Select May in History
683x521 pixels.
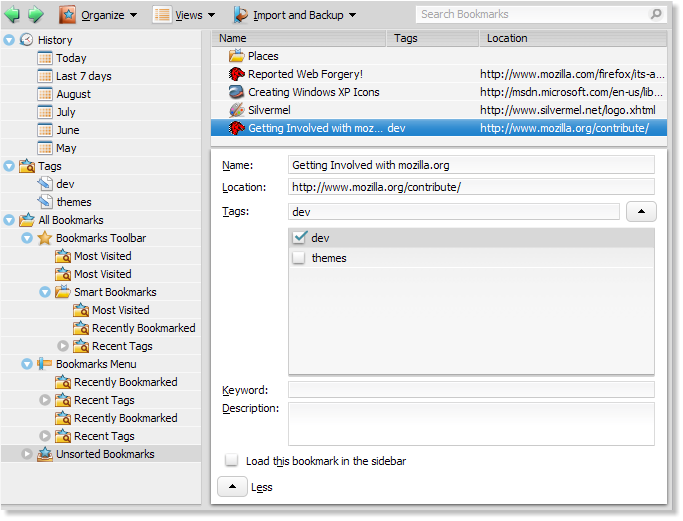coord(101,148)
